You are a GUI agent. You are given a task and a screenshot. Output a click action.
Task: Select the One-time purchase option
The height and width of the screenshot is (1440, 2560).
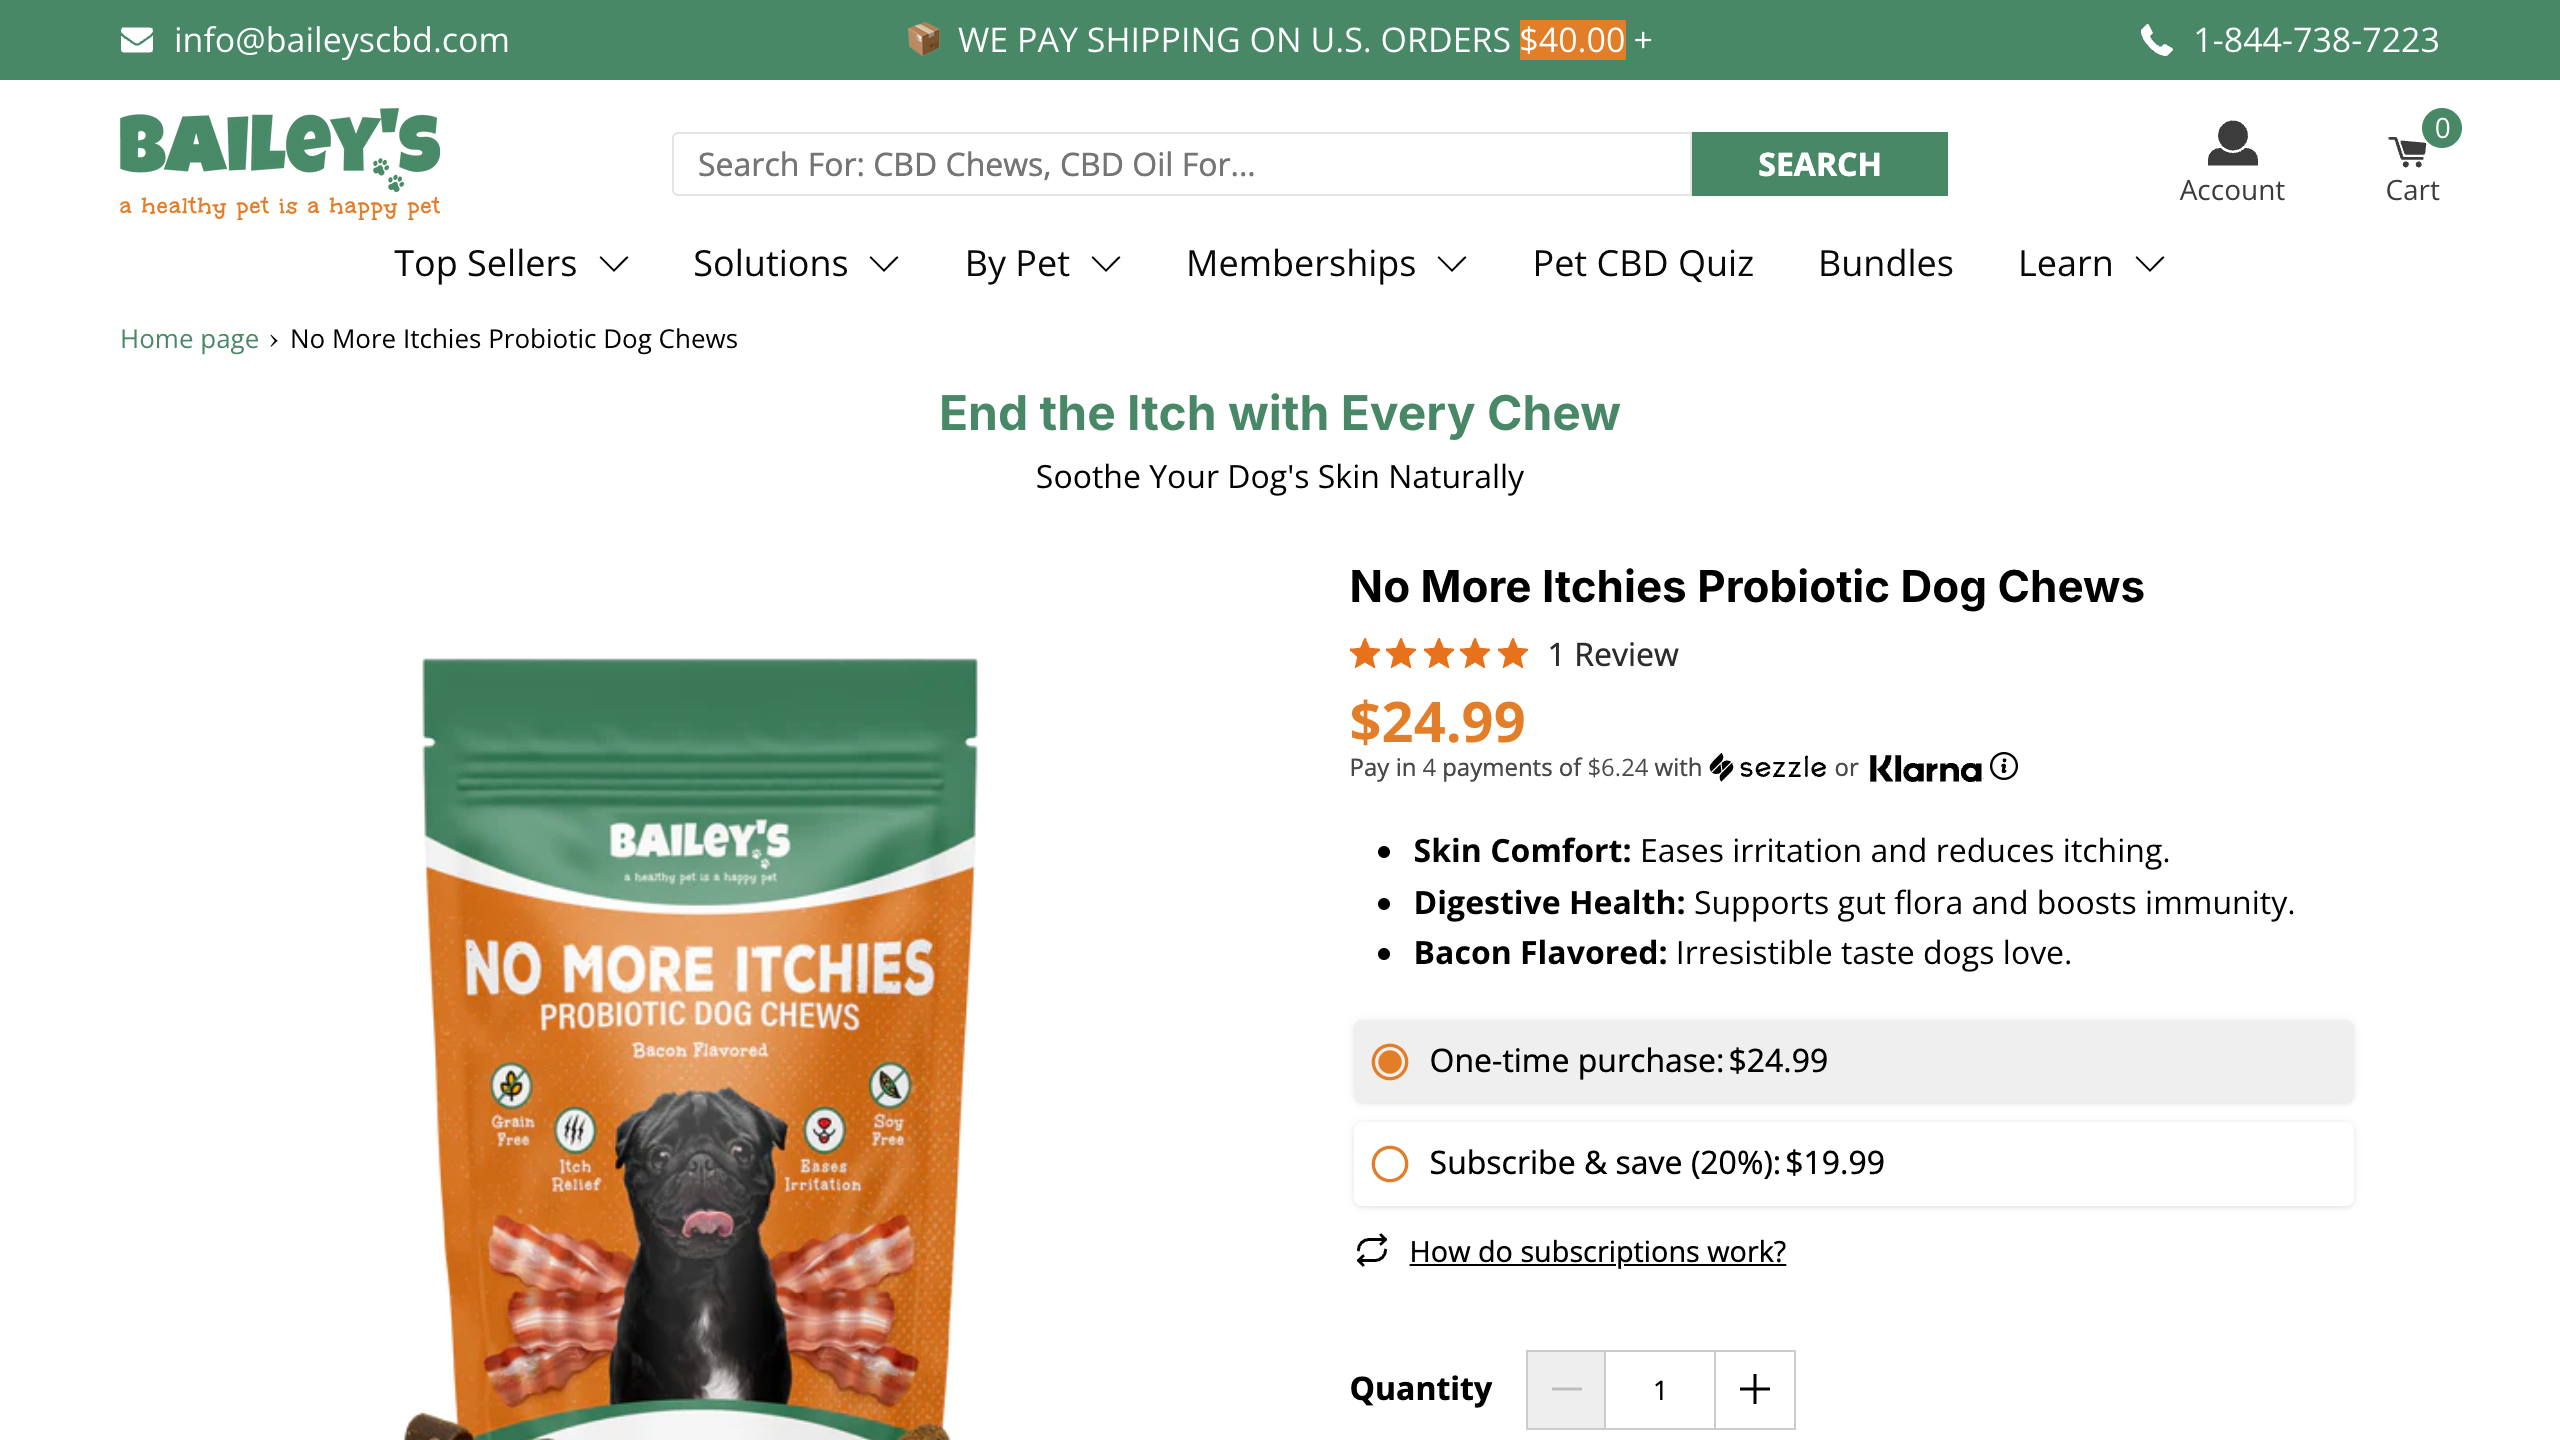pyautogui.click(x=1389, y=1062)
